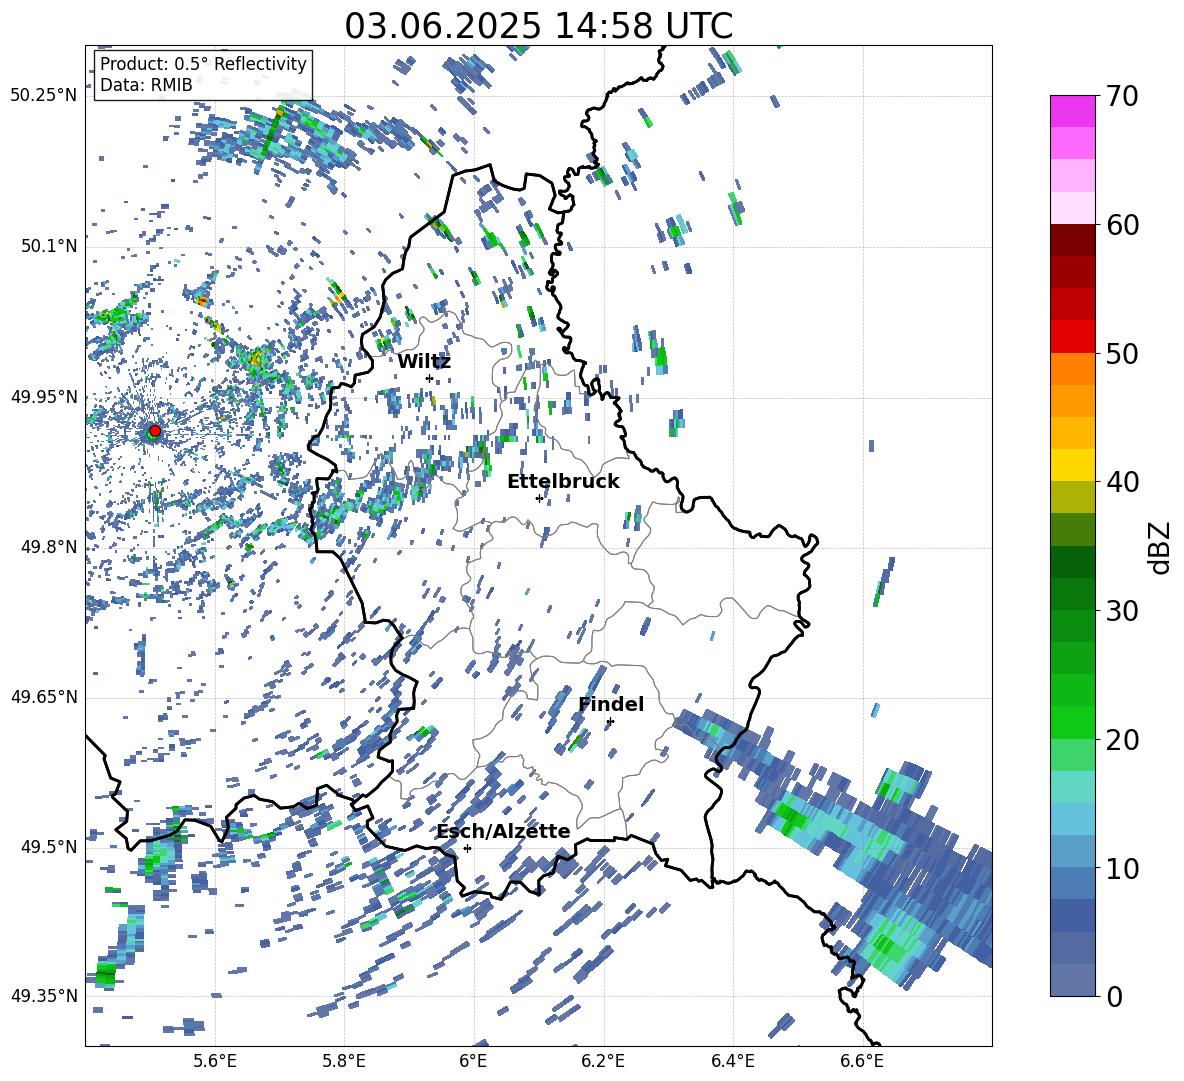Click the Ettelbruck city label
The height and width of the screenshot is (1081, 1184).
click(x=563, y=482)
